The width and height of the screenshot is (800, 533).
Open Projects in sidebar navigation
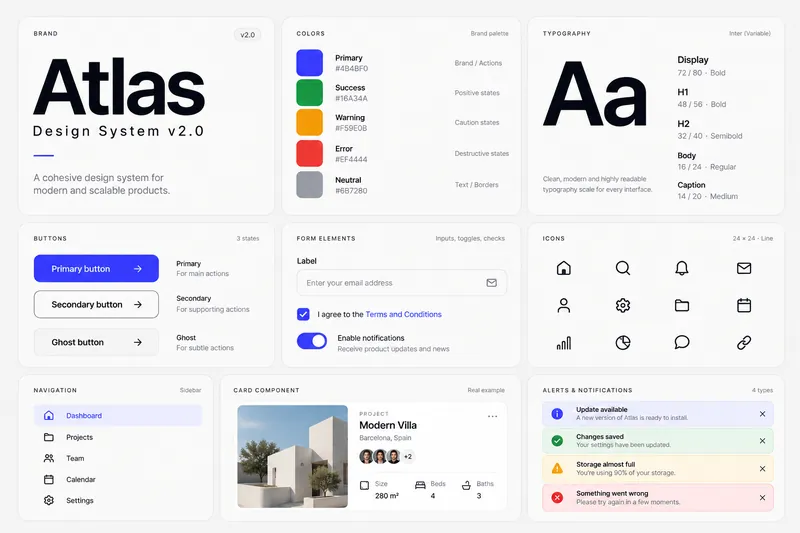(x=118, y=437)
